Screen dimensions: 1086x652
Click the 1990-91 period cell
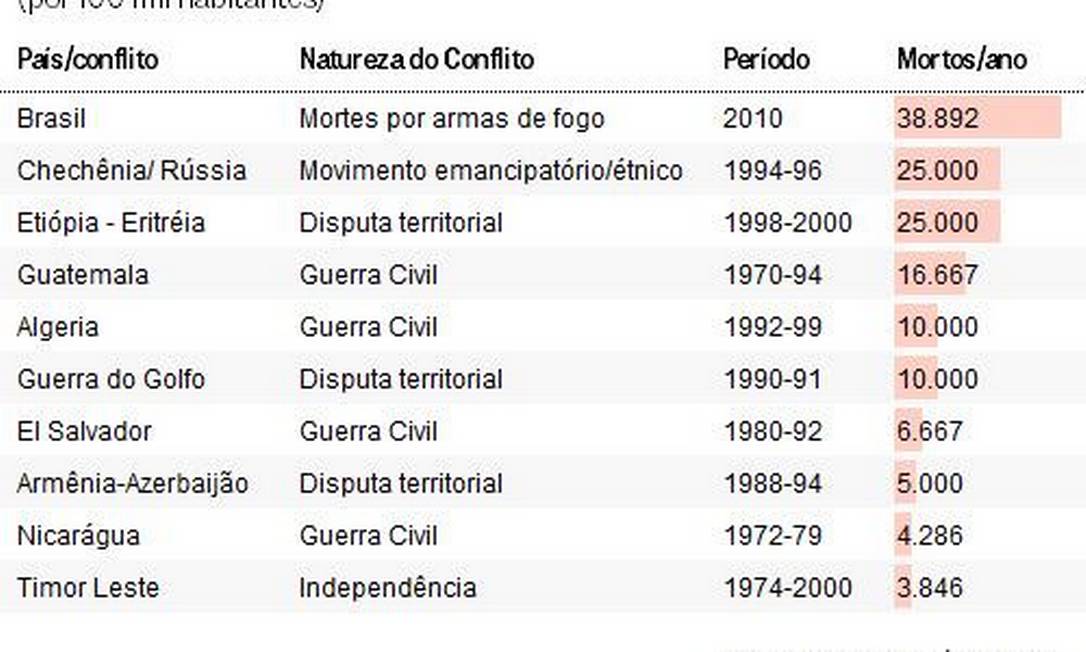pyautogui.click(x=772, y=380)
